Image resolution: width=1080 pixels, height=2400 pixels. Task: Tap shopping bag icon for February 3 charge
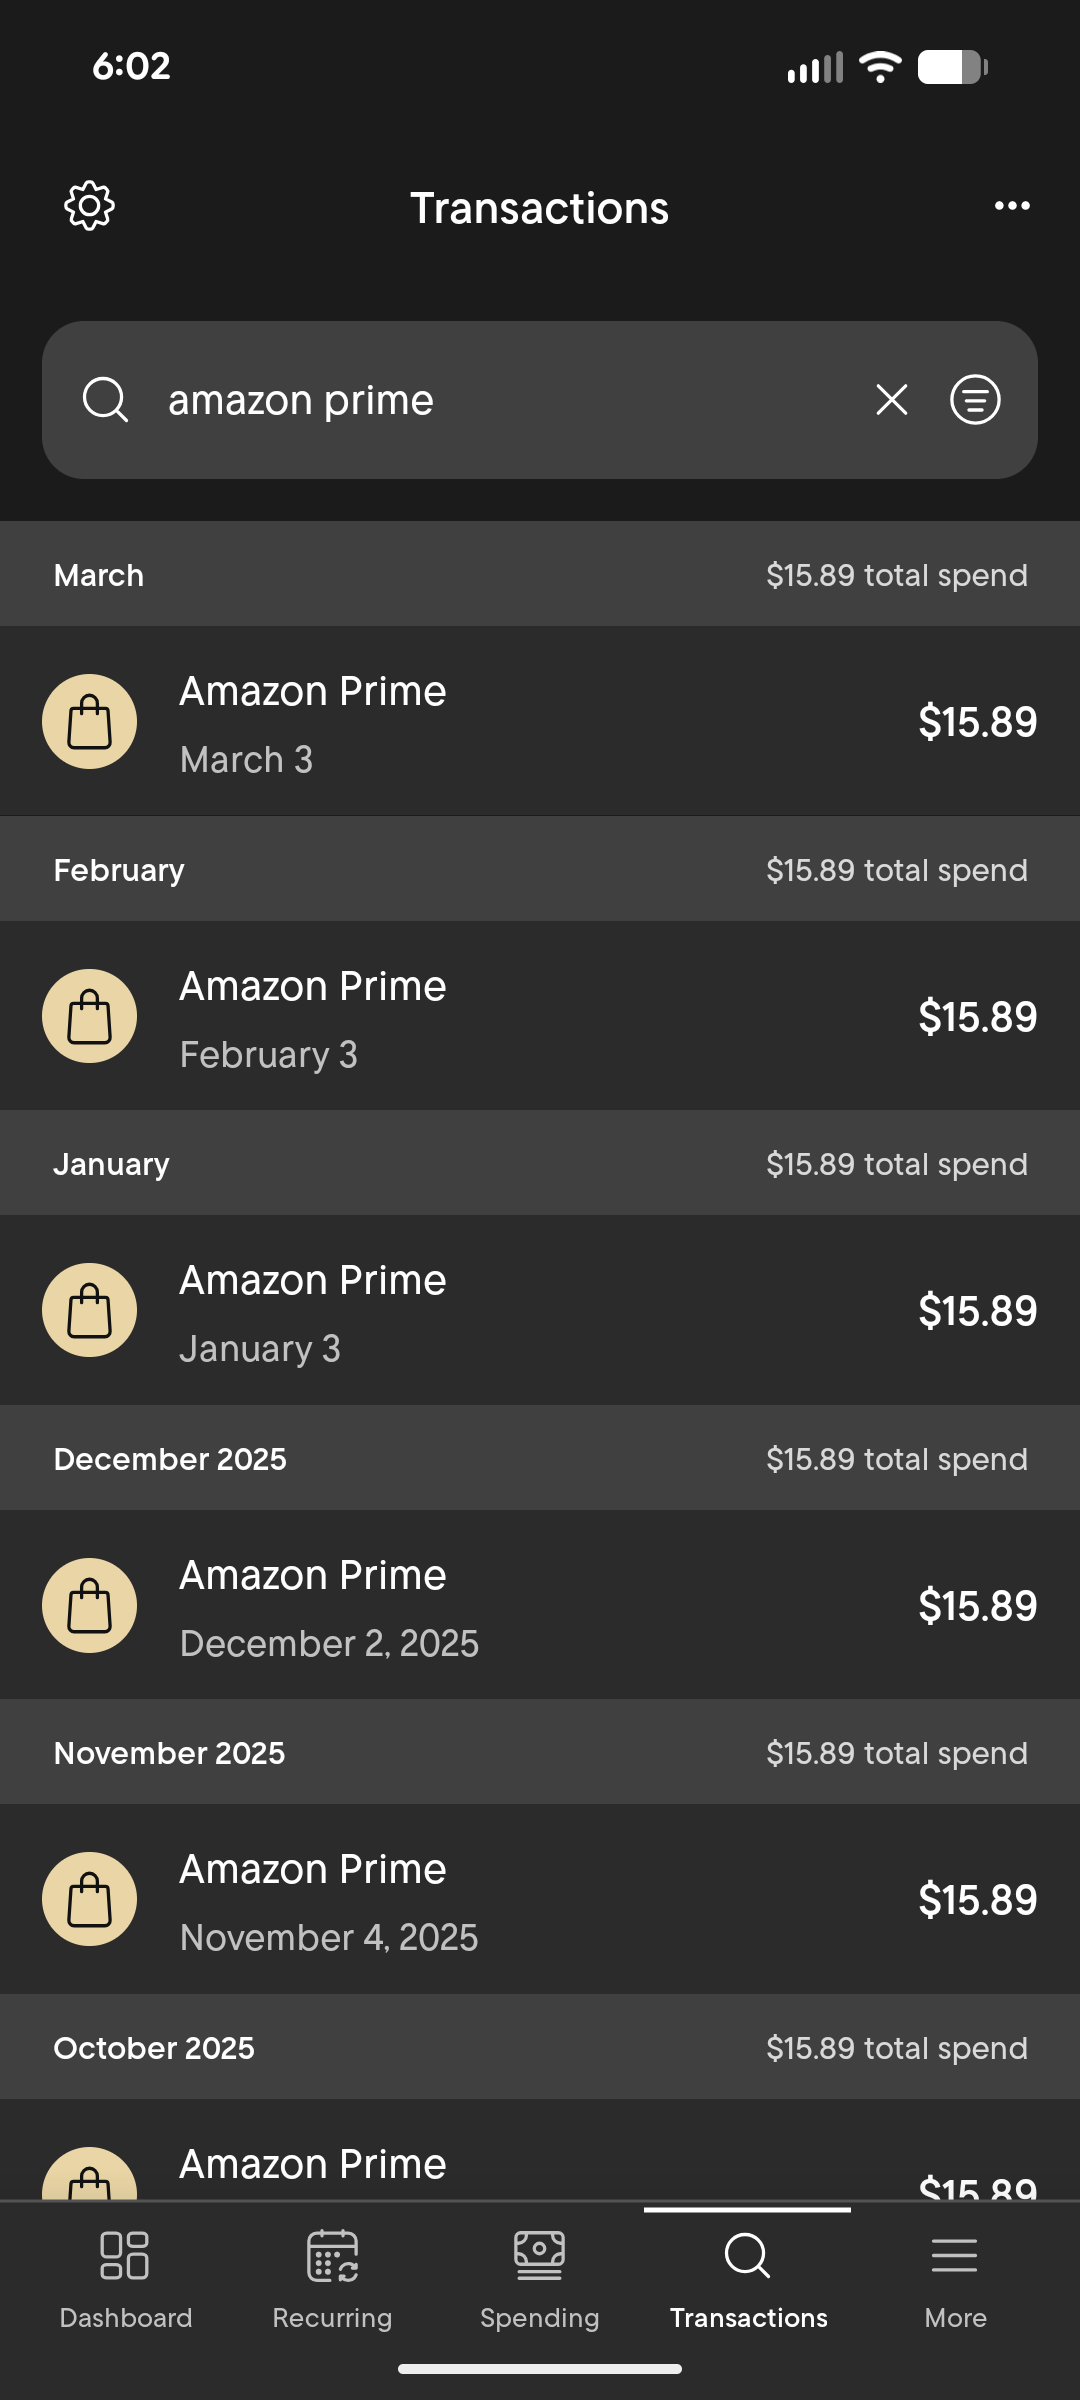tap(90, 1016)
